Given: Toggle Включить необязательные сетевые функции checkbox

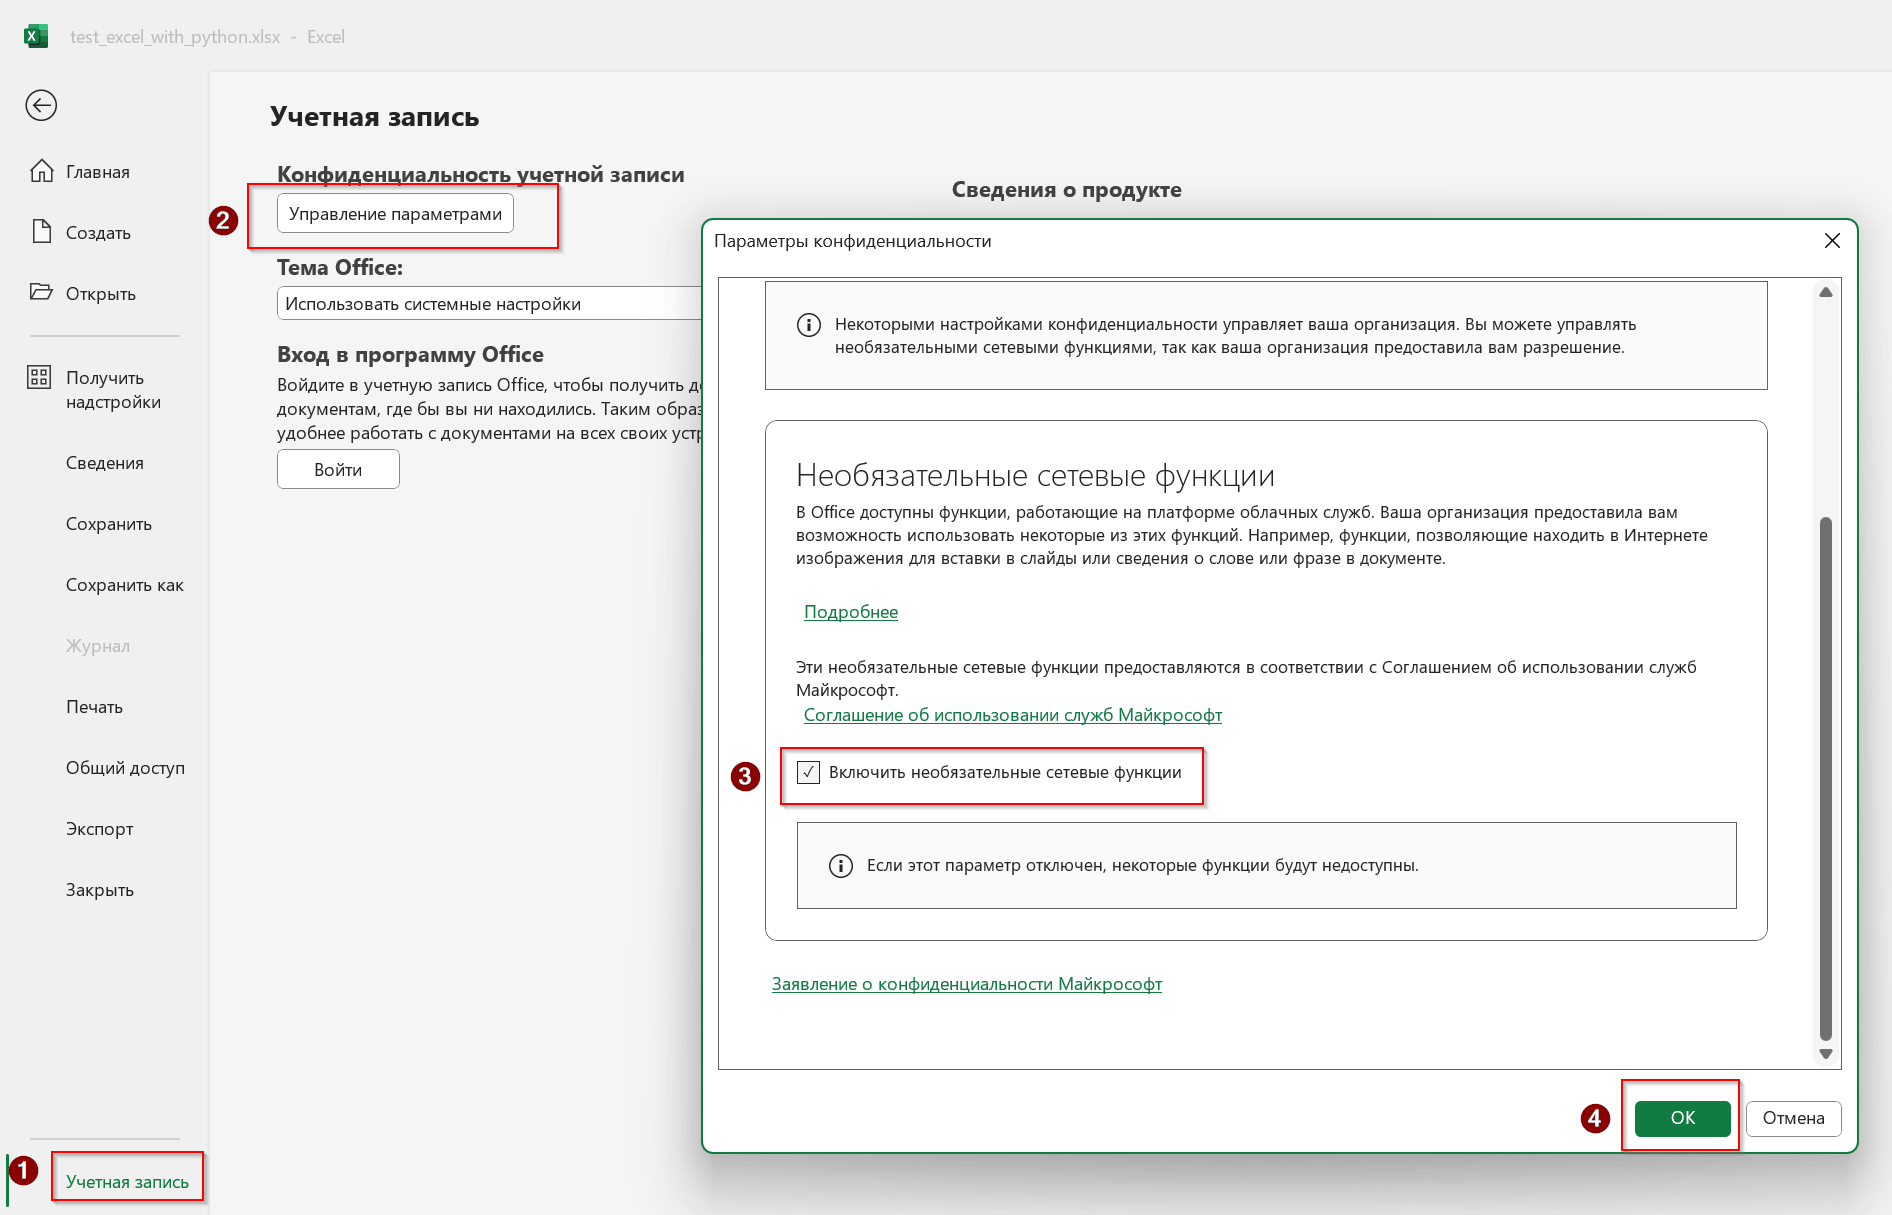Looking at the screenshot, I should tap(808, 772).
